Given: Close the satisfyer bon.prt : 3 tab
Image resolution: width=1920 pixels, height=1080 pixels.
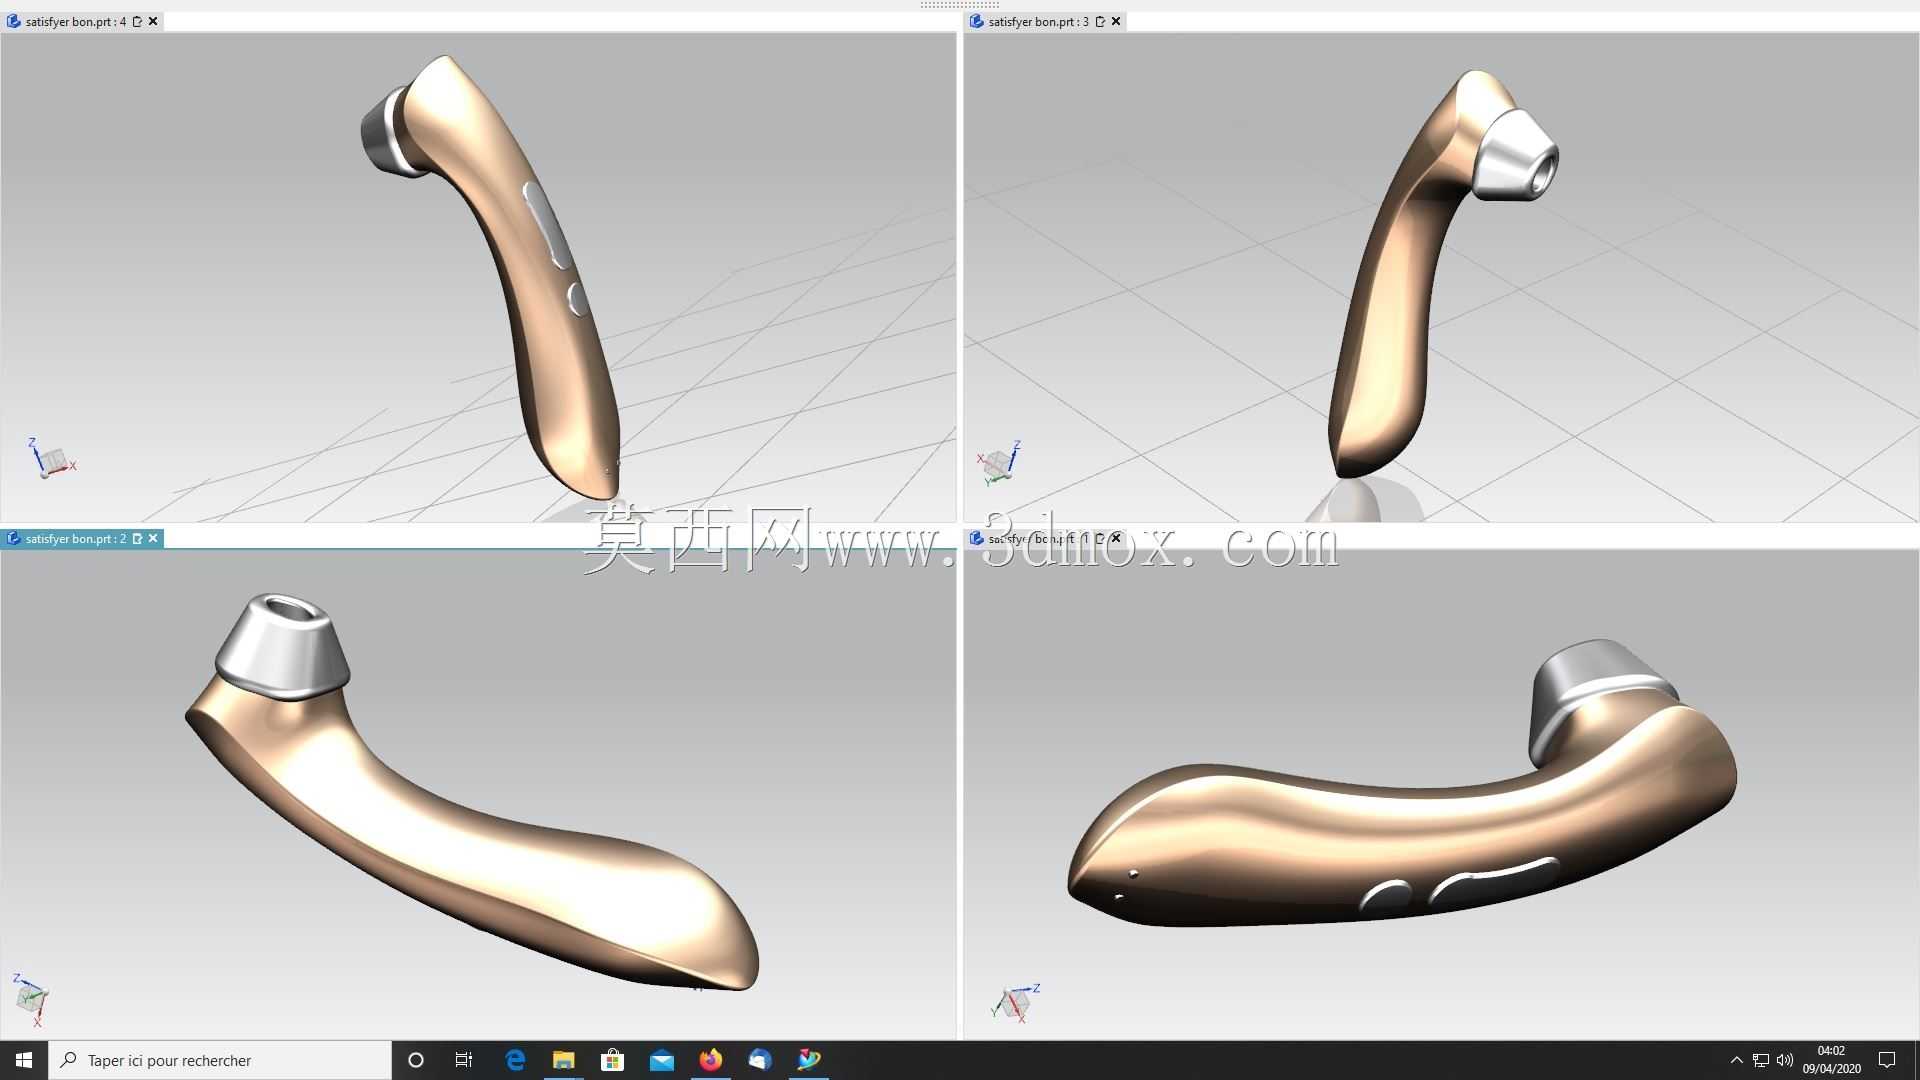Looking at the screenshot, I should click(1116, 21).
